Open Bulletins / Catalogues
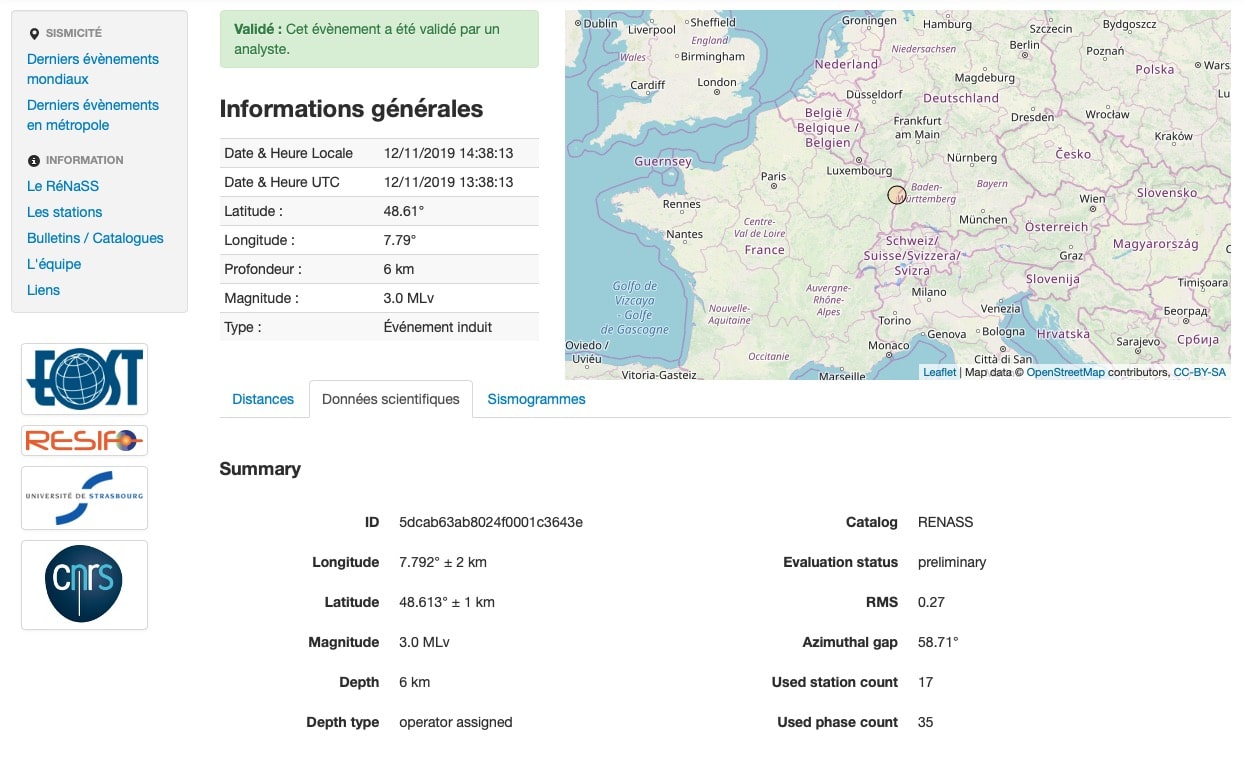 (95, 238)
